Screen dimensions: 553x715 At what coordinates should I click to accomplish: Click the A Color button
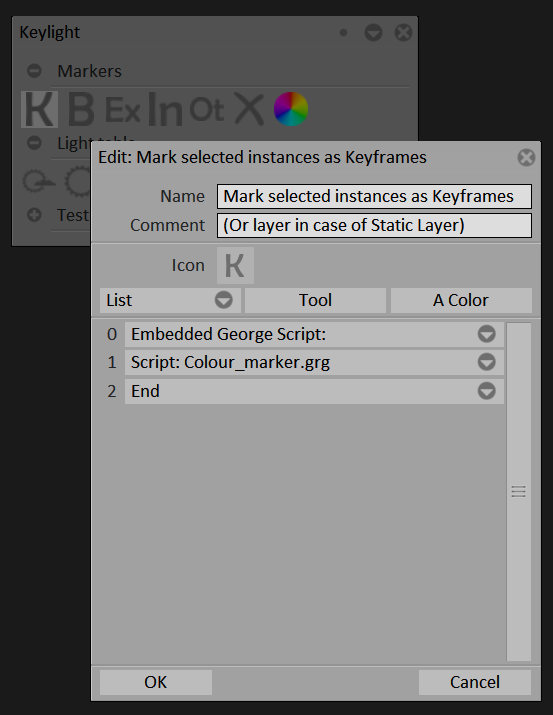pyautogui.click(x=461, y=300)
